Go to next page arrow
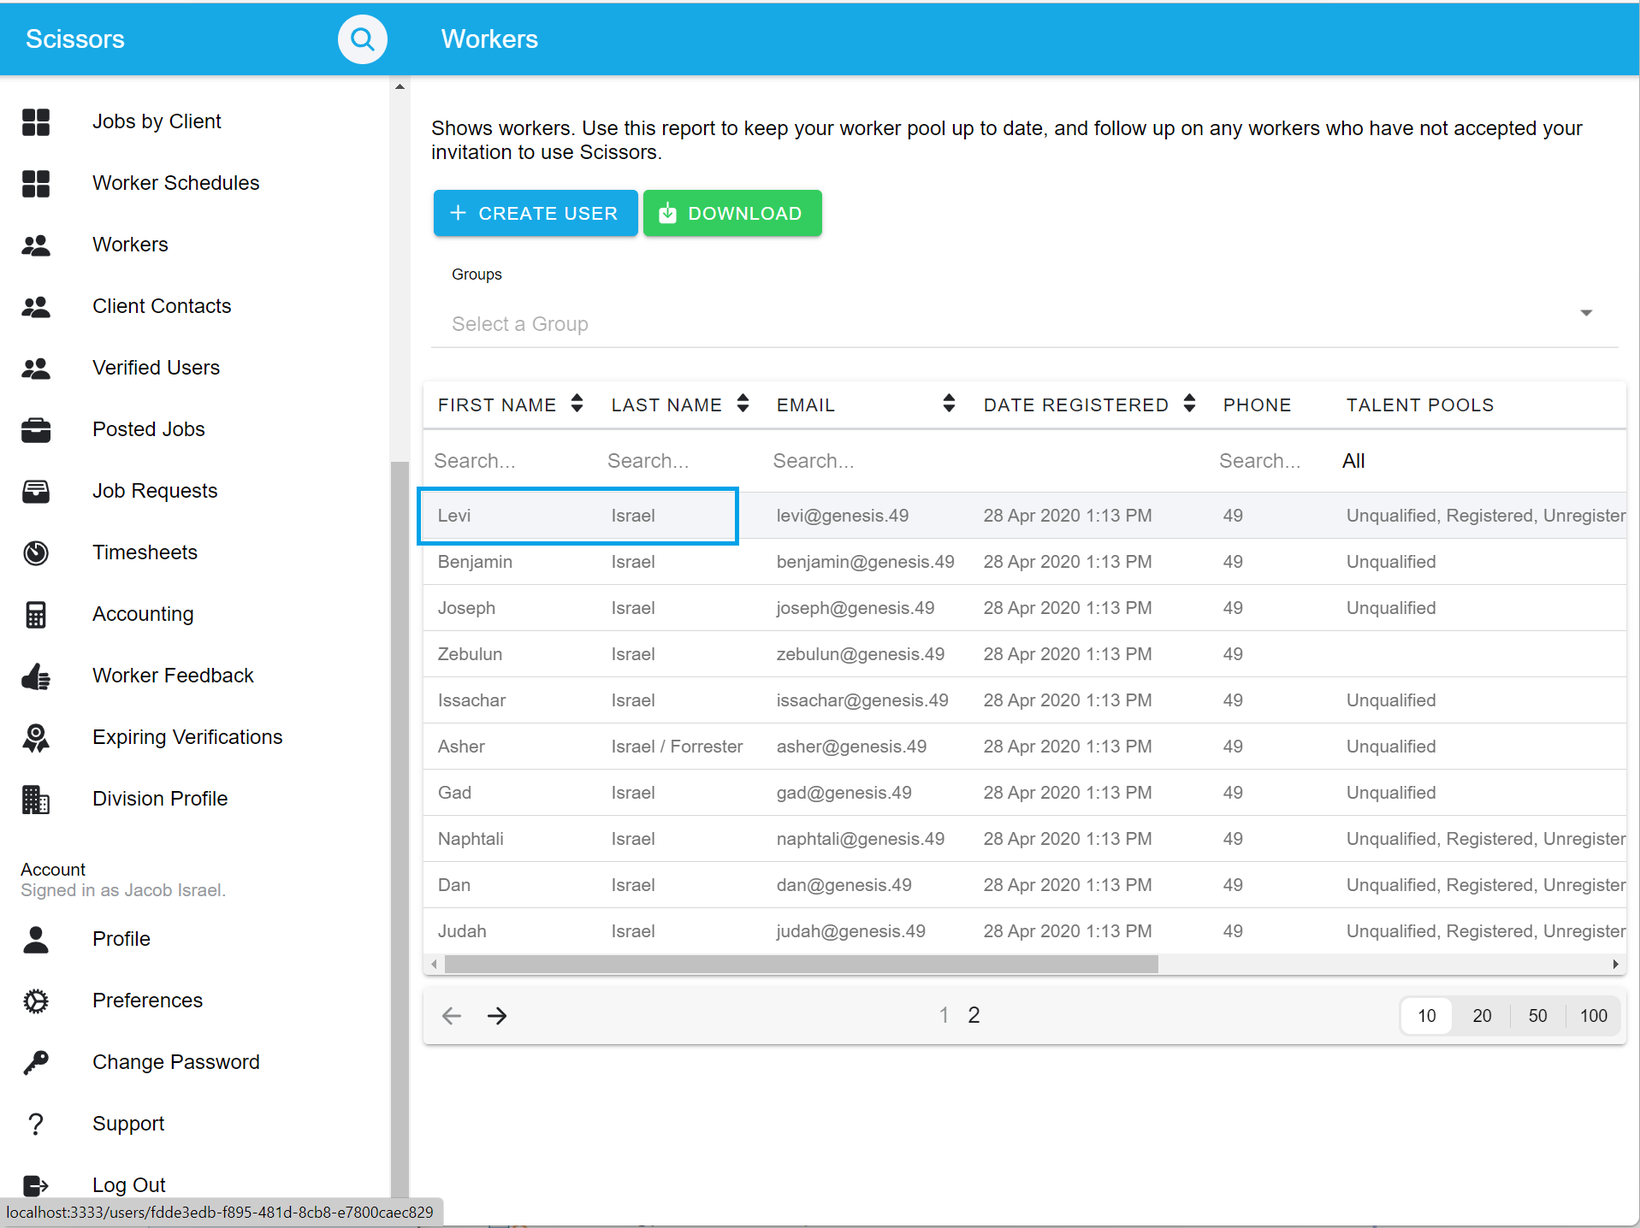 pyautogui.click(x=497, y=1016)
